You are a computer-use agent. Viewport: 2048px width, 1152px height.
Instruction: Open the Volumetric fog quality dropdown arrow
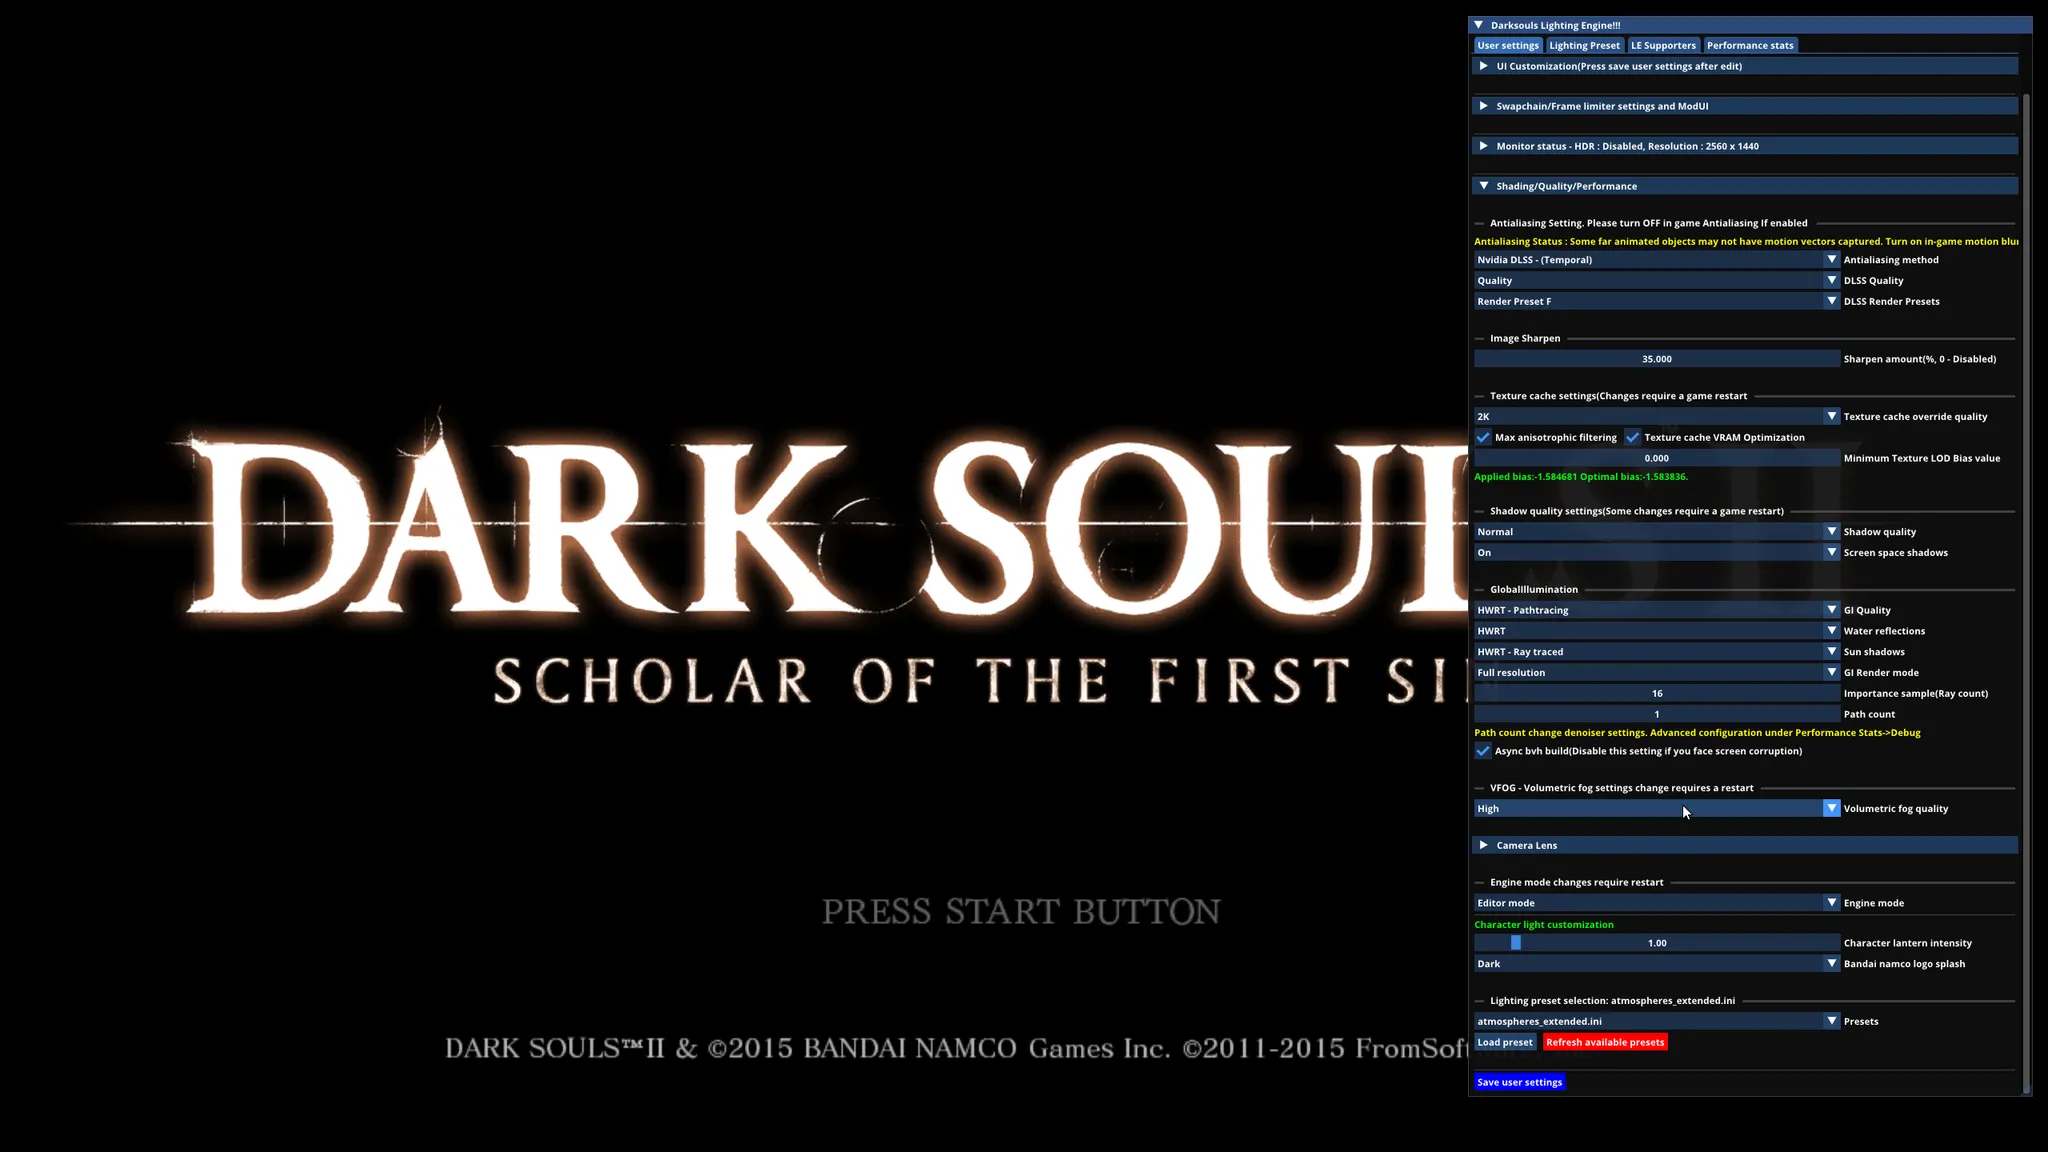1831,809
